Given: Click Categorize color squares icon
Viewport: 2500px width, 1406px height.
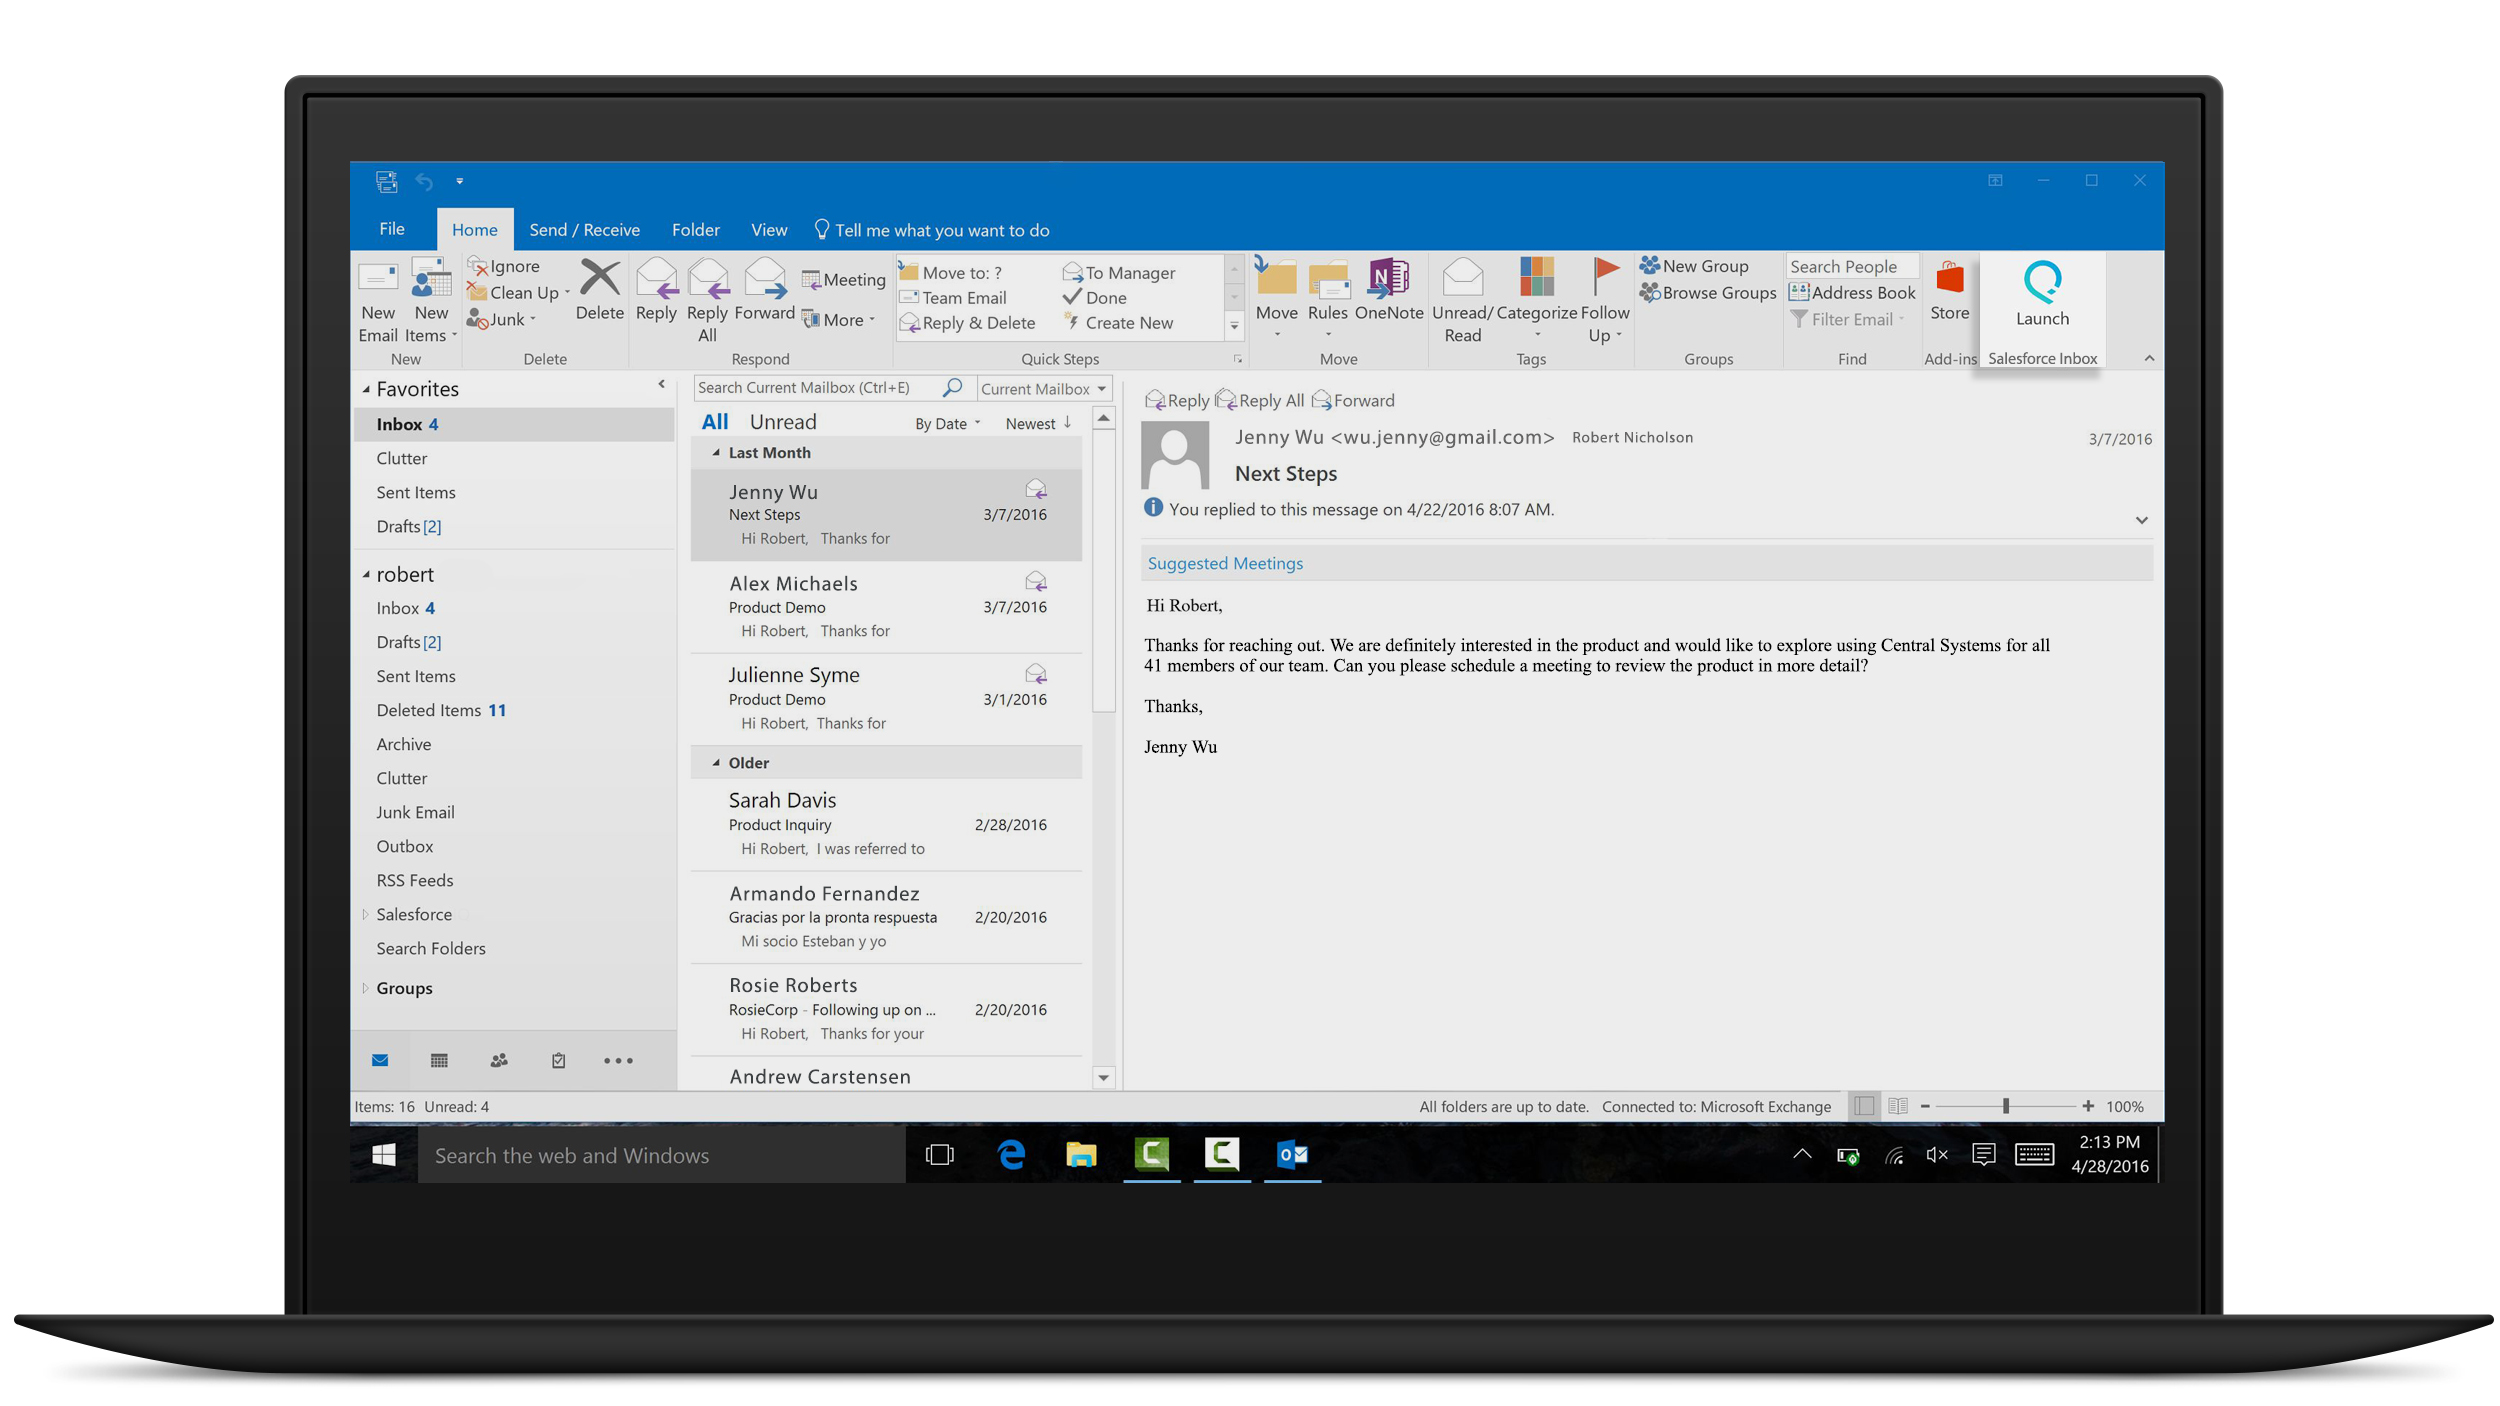Looking at the screenshot, I should [x=1535, y=279].
